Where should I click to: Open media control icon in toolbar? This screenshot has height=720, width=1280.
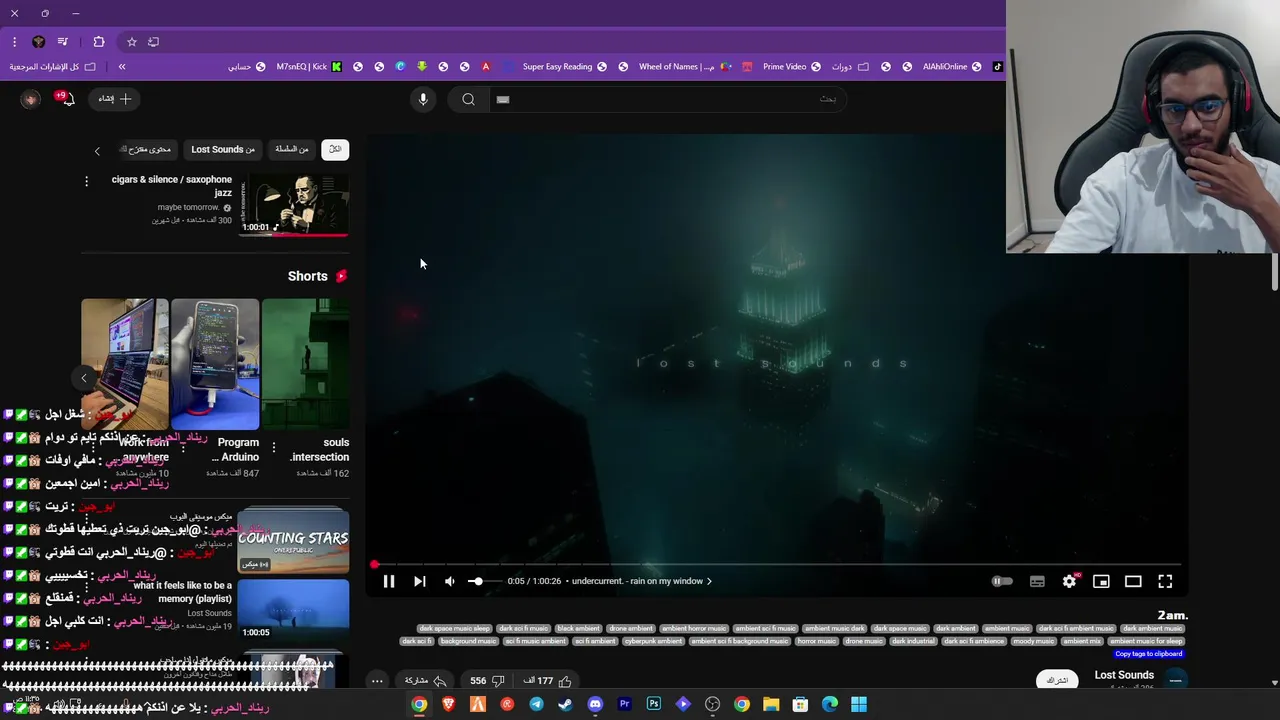63,42
